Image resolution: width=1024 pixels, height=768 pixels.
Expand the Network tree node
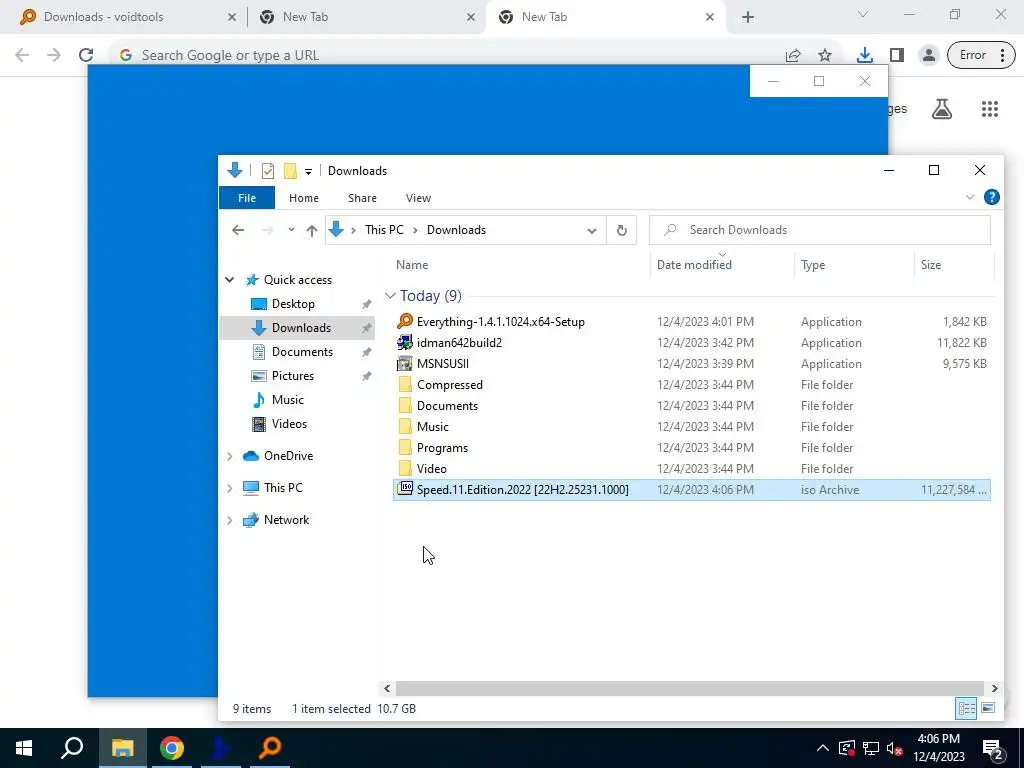click(x=229, y=520)
